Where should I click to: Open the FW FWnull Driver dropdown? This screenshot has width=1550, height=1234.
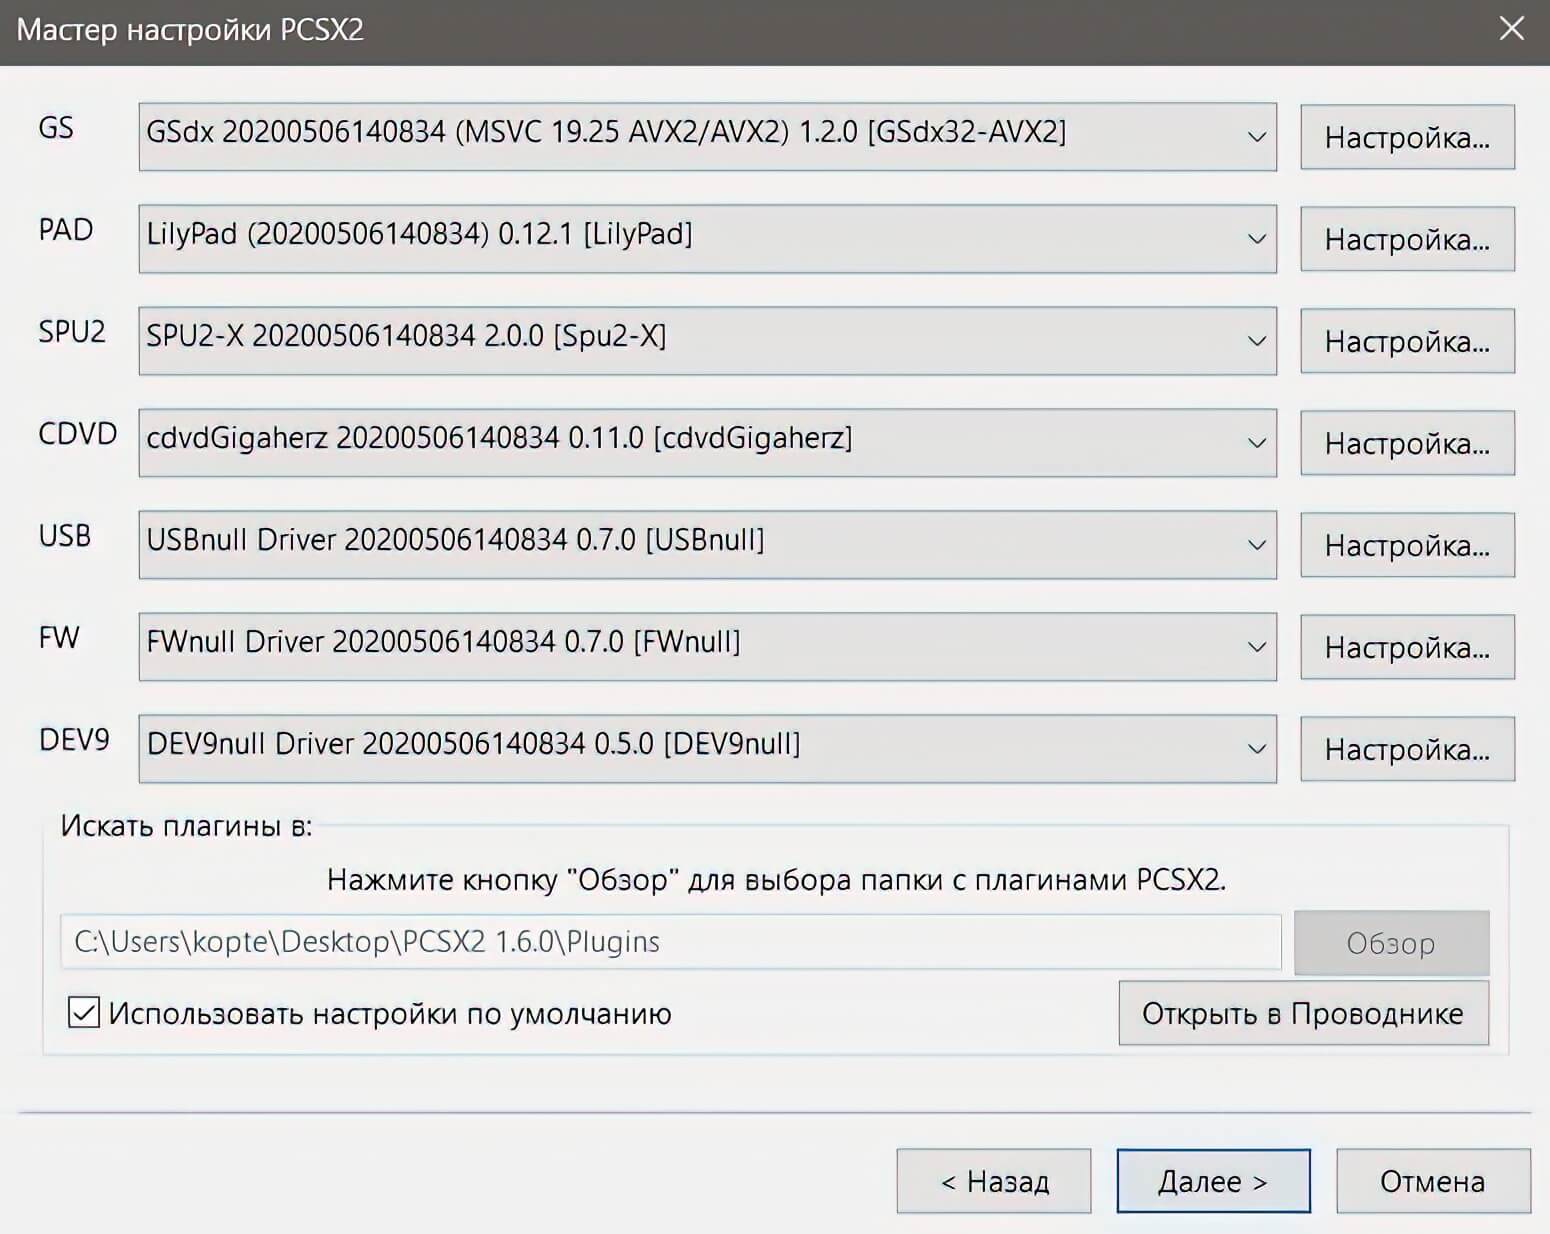coord(707,647)
